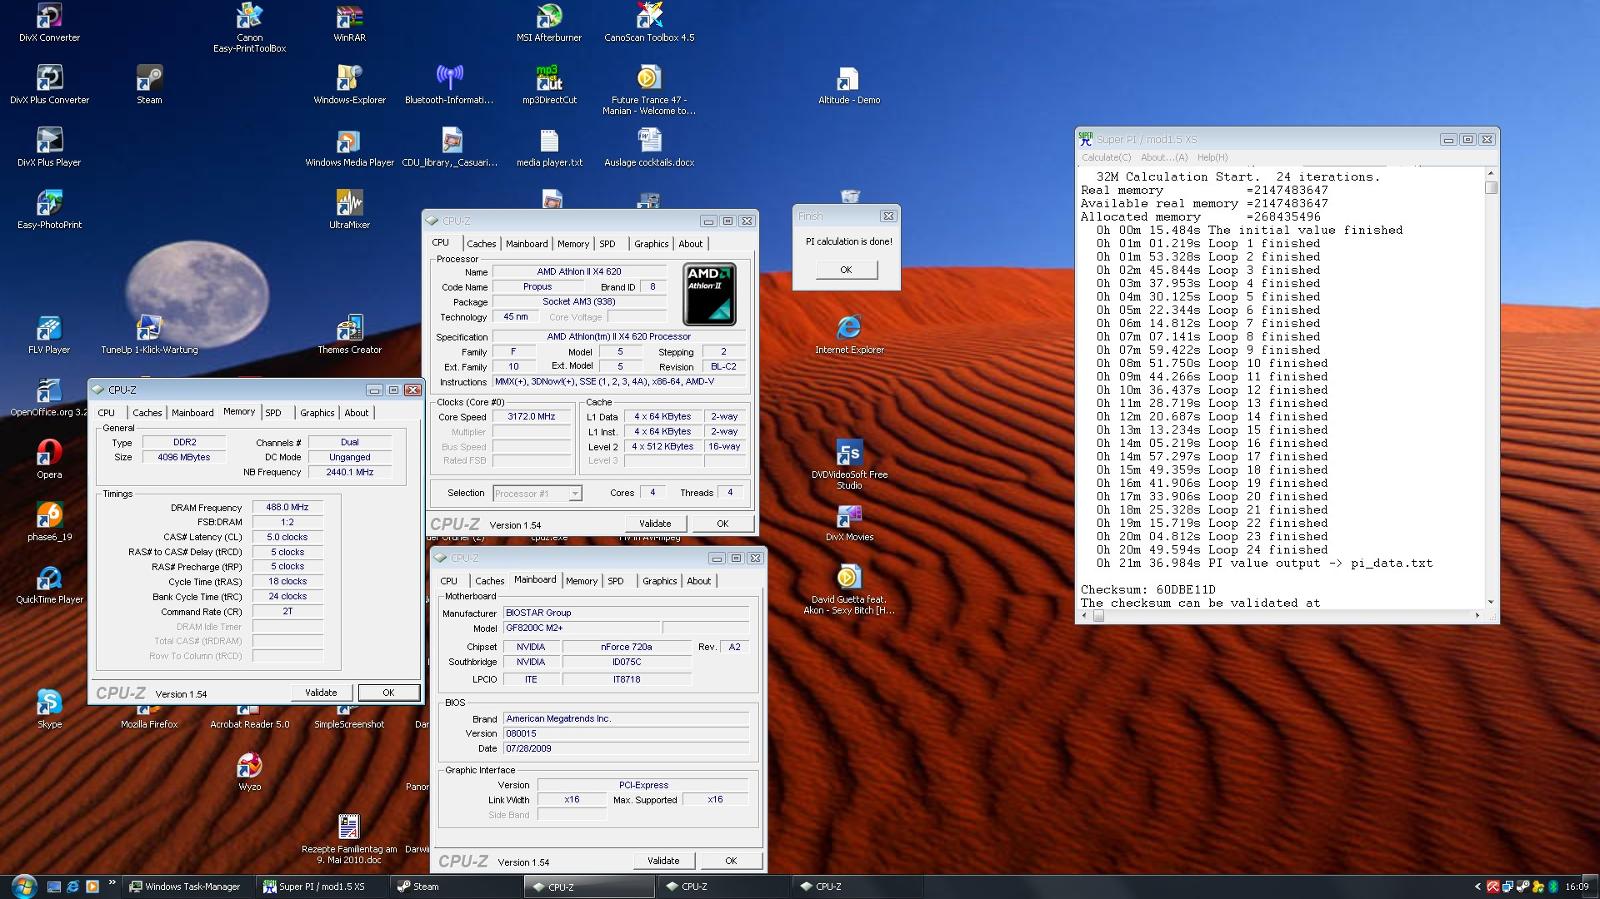The image size is (1600, 899).
Task: Select Graphics tab in Memory CPU-Z window
Action: tap(317, 412)
